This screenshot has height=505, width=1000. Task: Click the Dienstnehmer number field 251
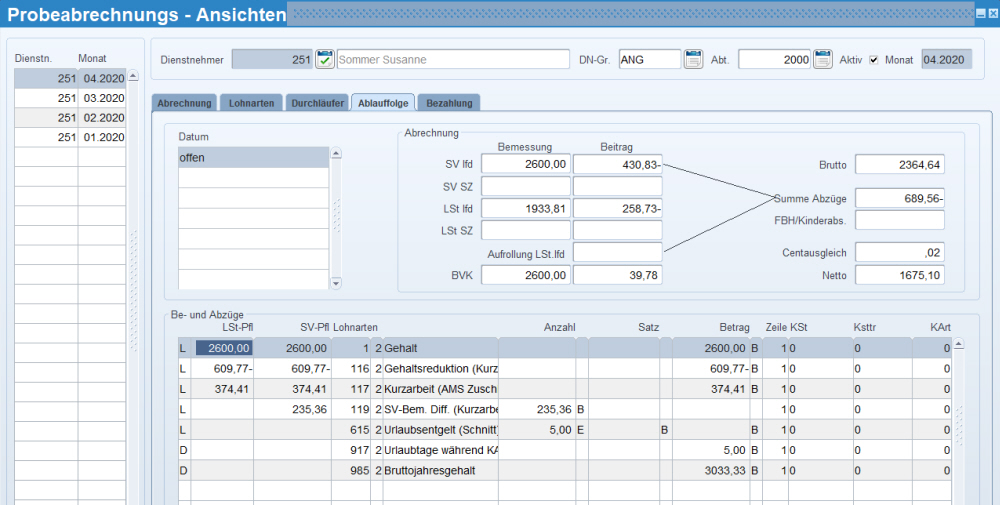(x=272, y=59)
